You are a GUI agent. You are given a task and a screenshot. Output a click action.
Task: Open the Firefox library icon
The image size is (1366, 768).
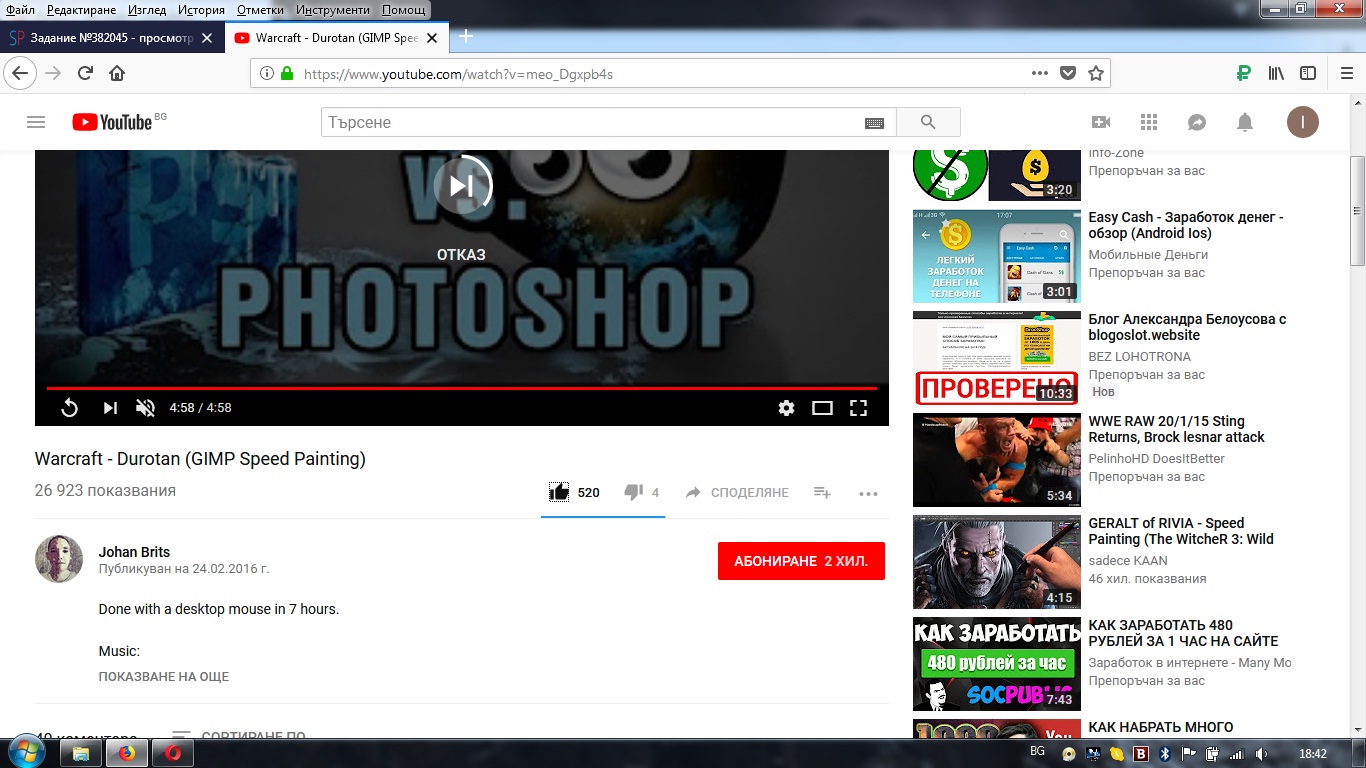pyautogui.click(x=1276, y=73)
